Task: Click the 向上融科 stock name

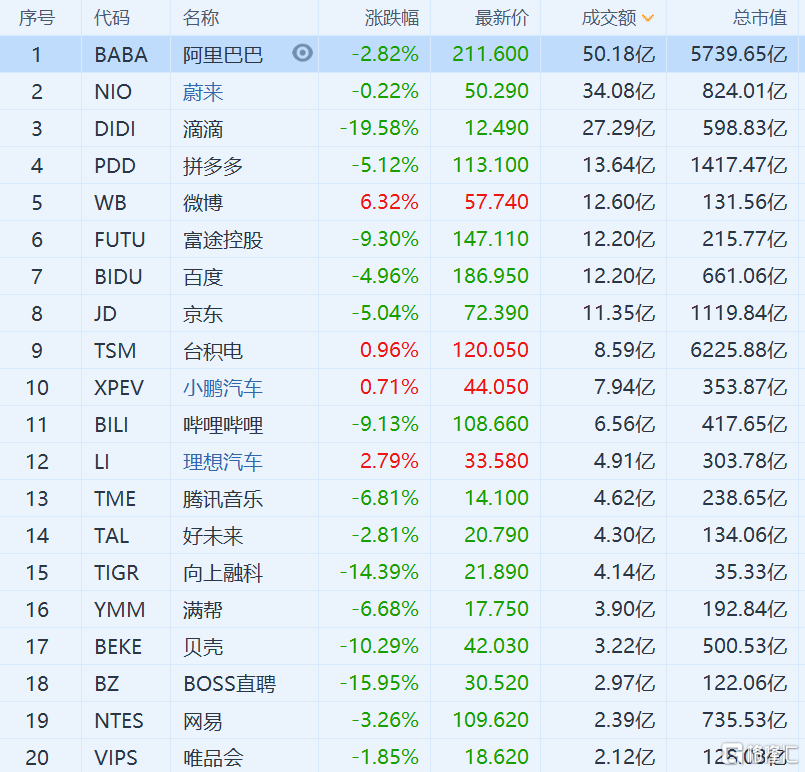Action: pos(223,572)
